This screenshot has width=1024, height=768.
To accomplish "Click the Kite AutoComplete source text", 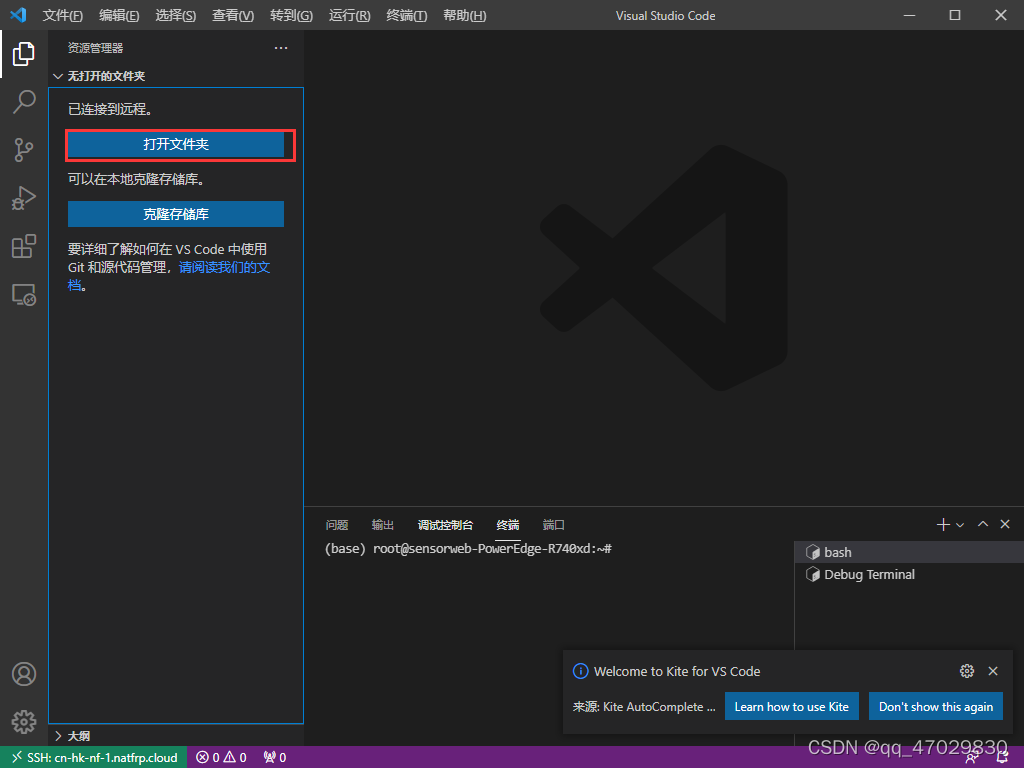I will click(644, 707).
